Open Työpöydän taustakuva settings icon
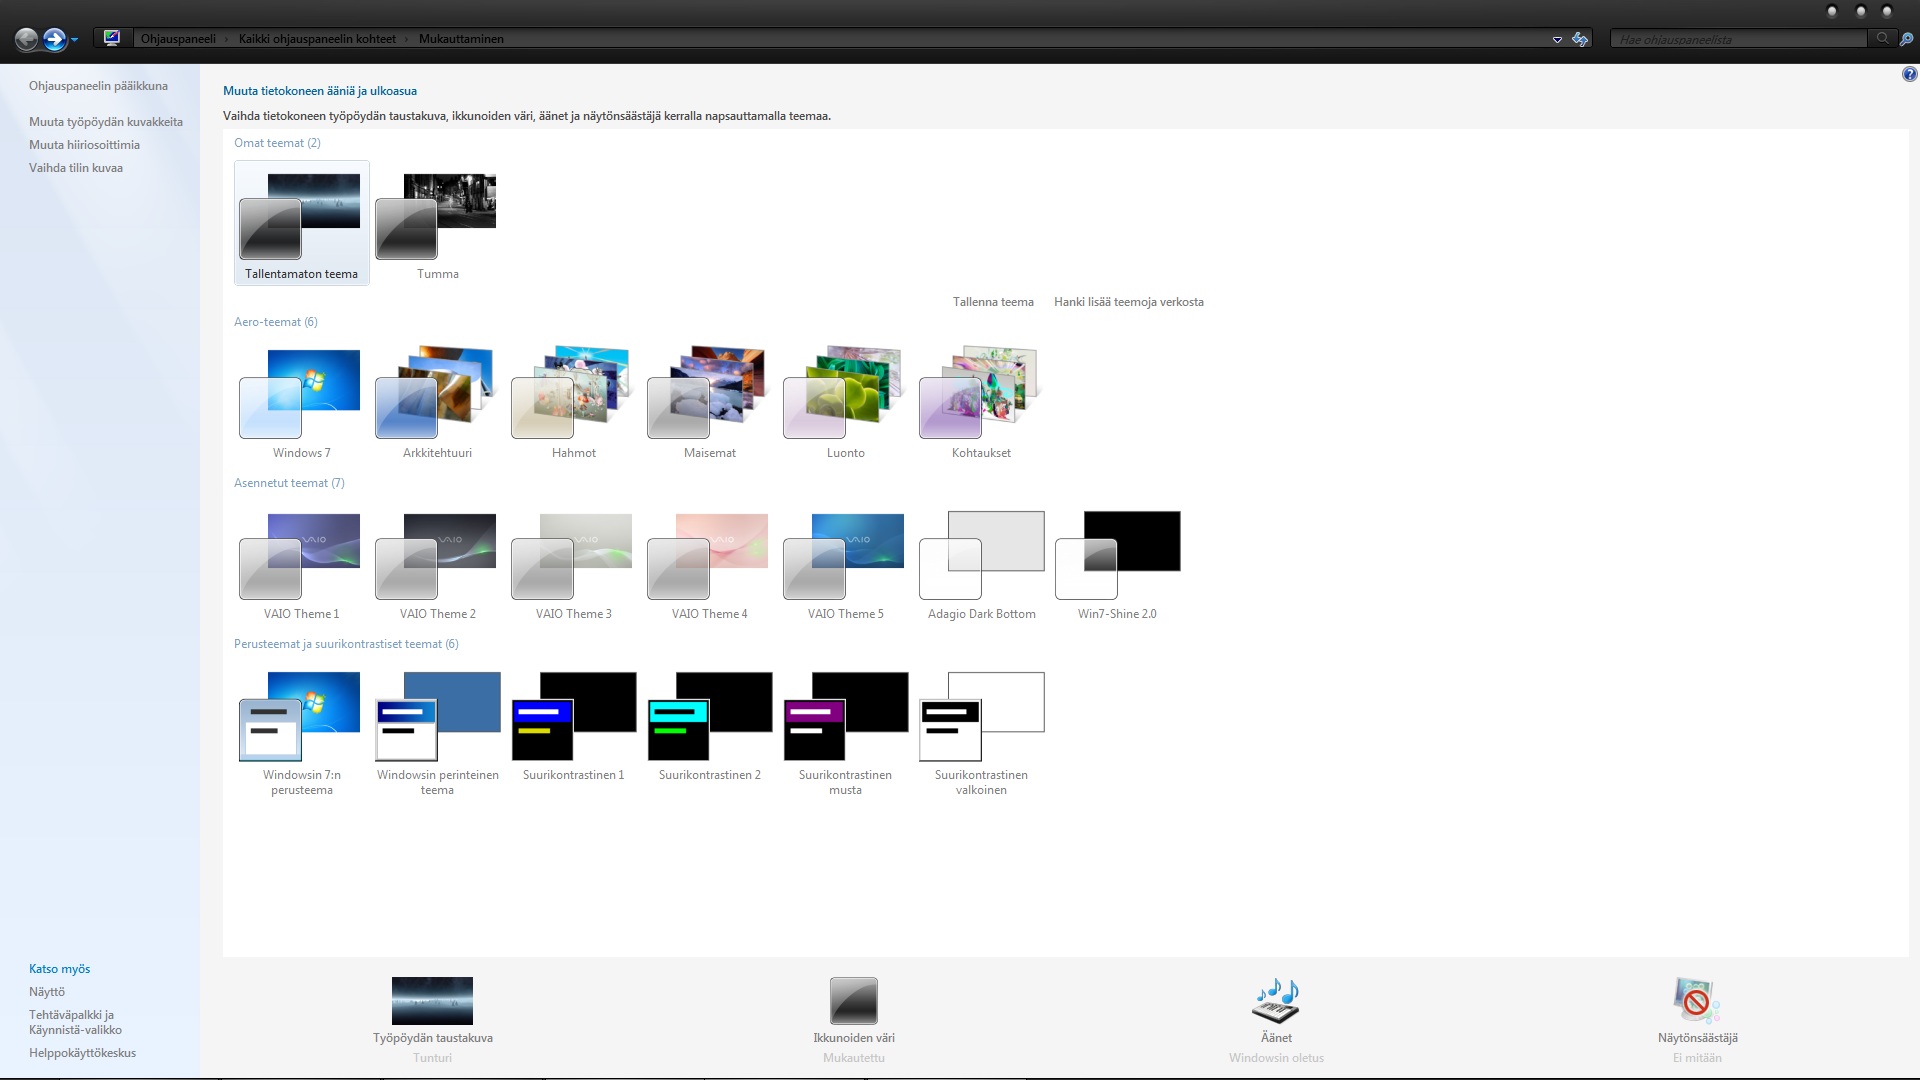This screenshot has width=1920, height=1080. point(432,1000)
